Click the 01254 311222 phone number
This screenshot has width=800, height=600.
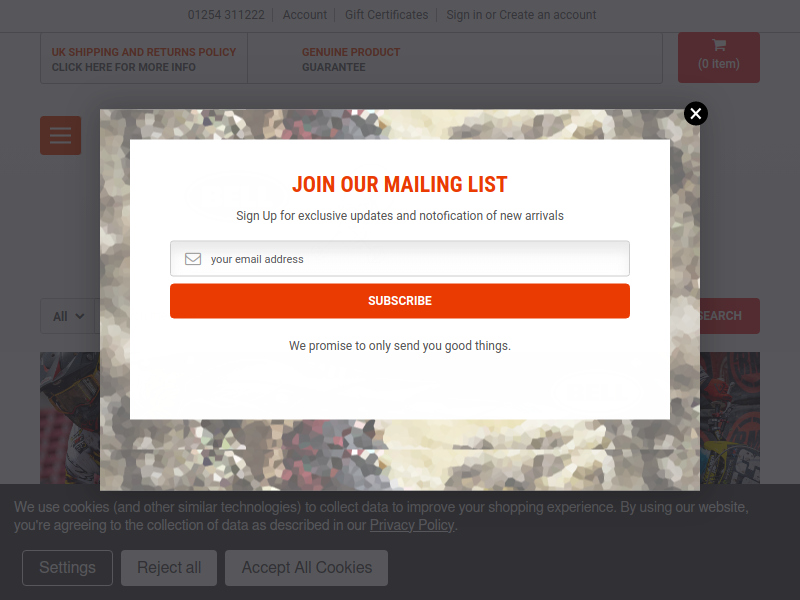226,15
